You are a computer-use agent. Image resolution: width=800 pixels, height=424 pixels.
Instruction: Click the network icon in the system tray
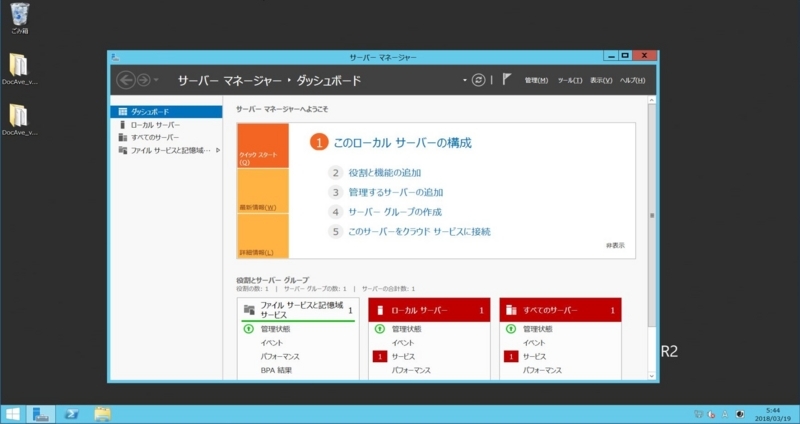click(699, 414)
